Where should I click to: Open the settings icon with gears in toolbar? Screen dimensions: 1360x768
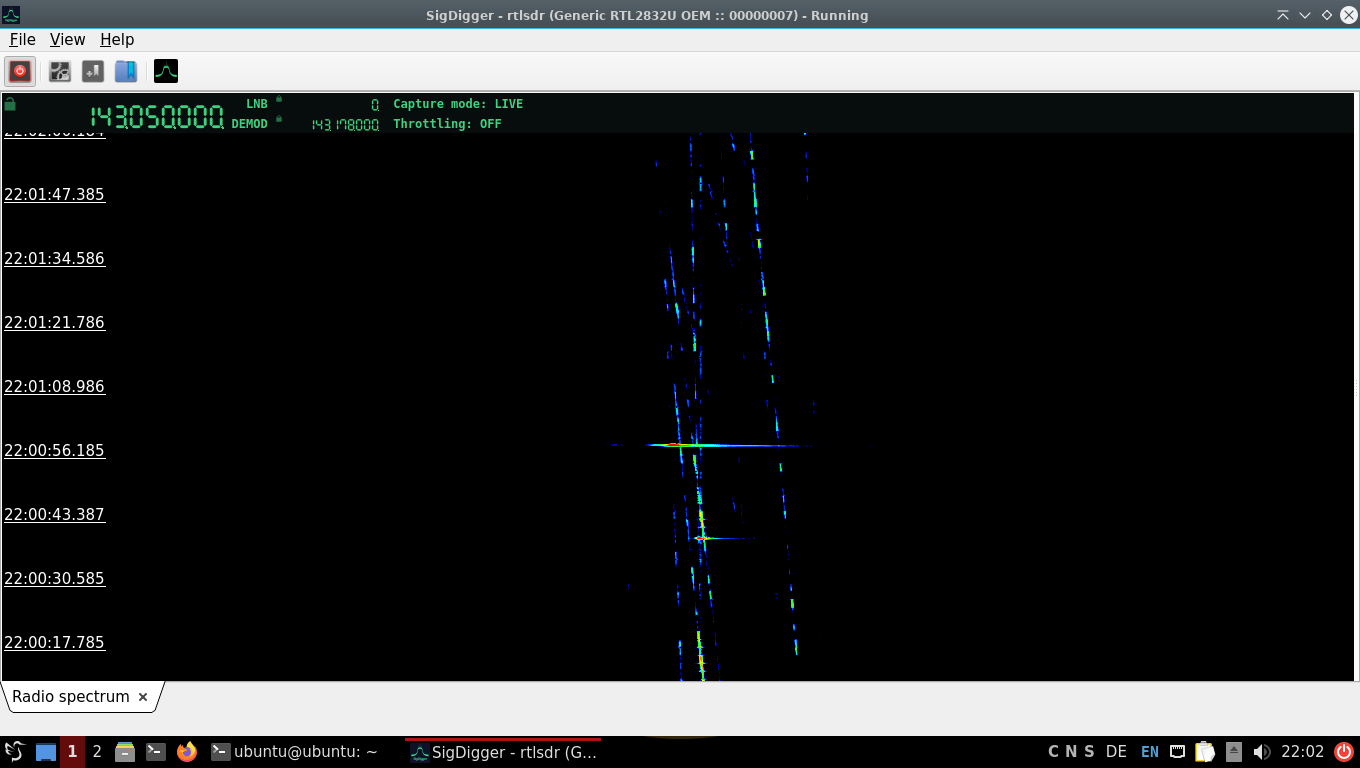tap(60, 71)
